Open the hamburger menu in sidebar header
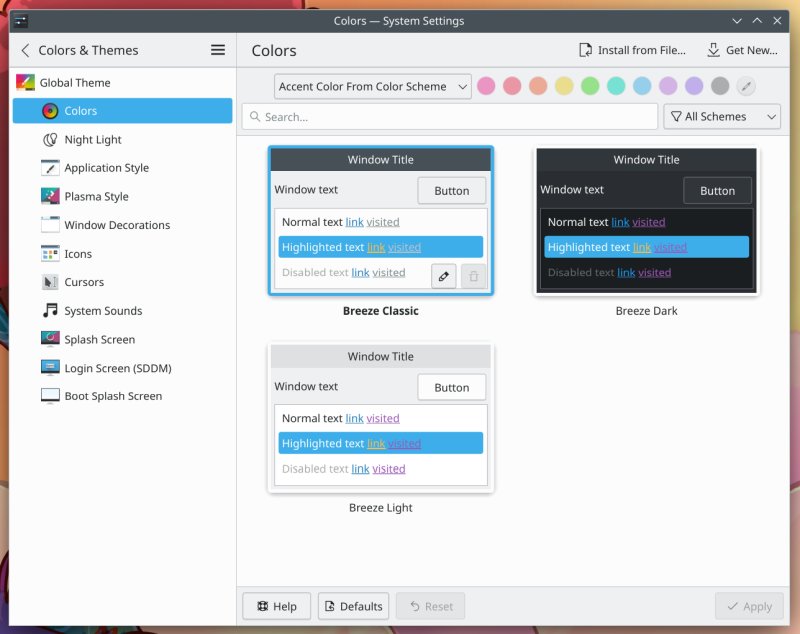The width and height of the screenshot is (800, 634). (218, 50)
